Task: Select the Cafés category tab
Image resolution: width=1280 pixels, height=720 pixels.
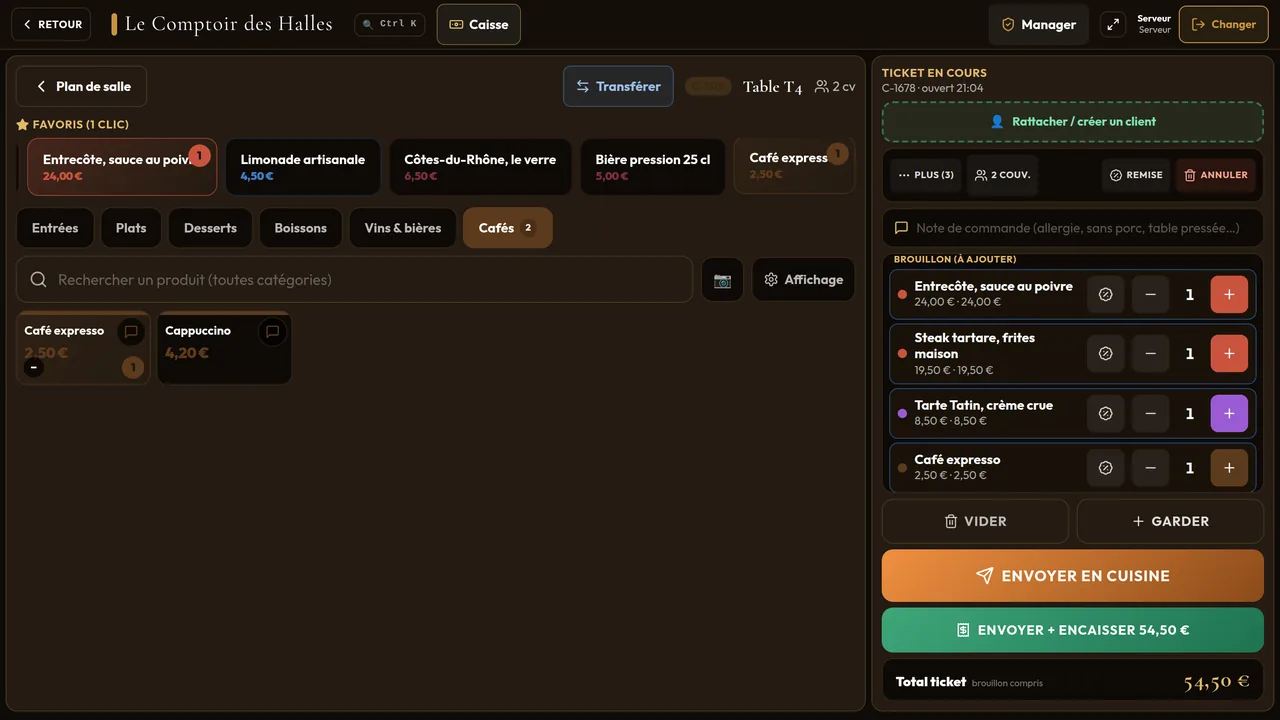Action: click(507, 228)
